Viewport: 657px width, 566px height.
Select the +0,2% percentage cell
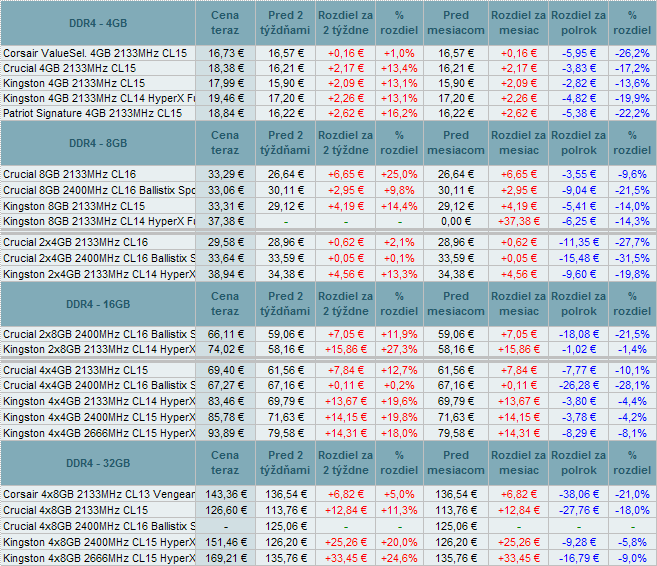[x=399, y=385]
